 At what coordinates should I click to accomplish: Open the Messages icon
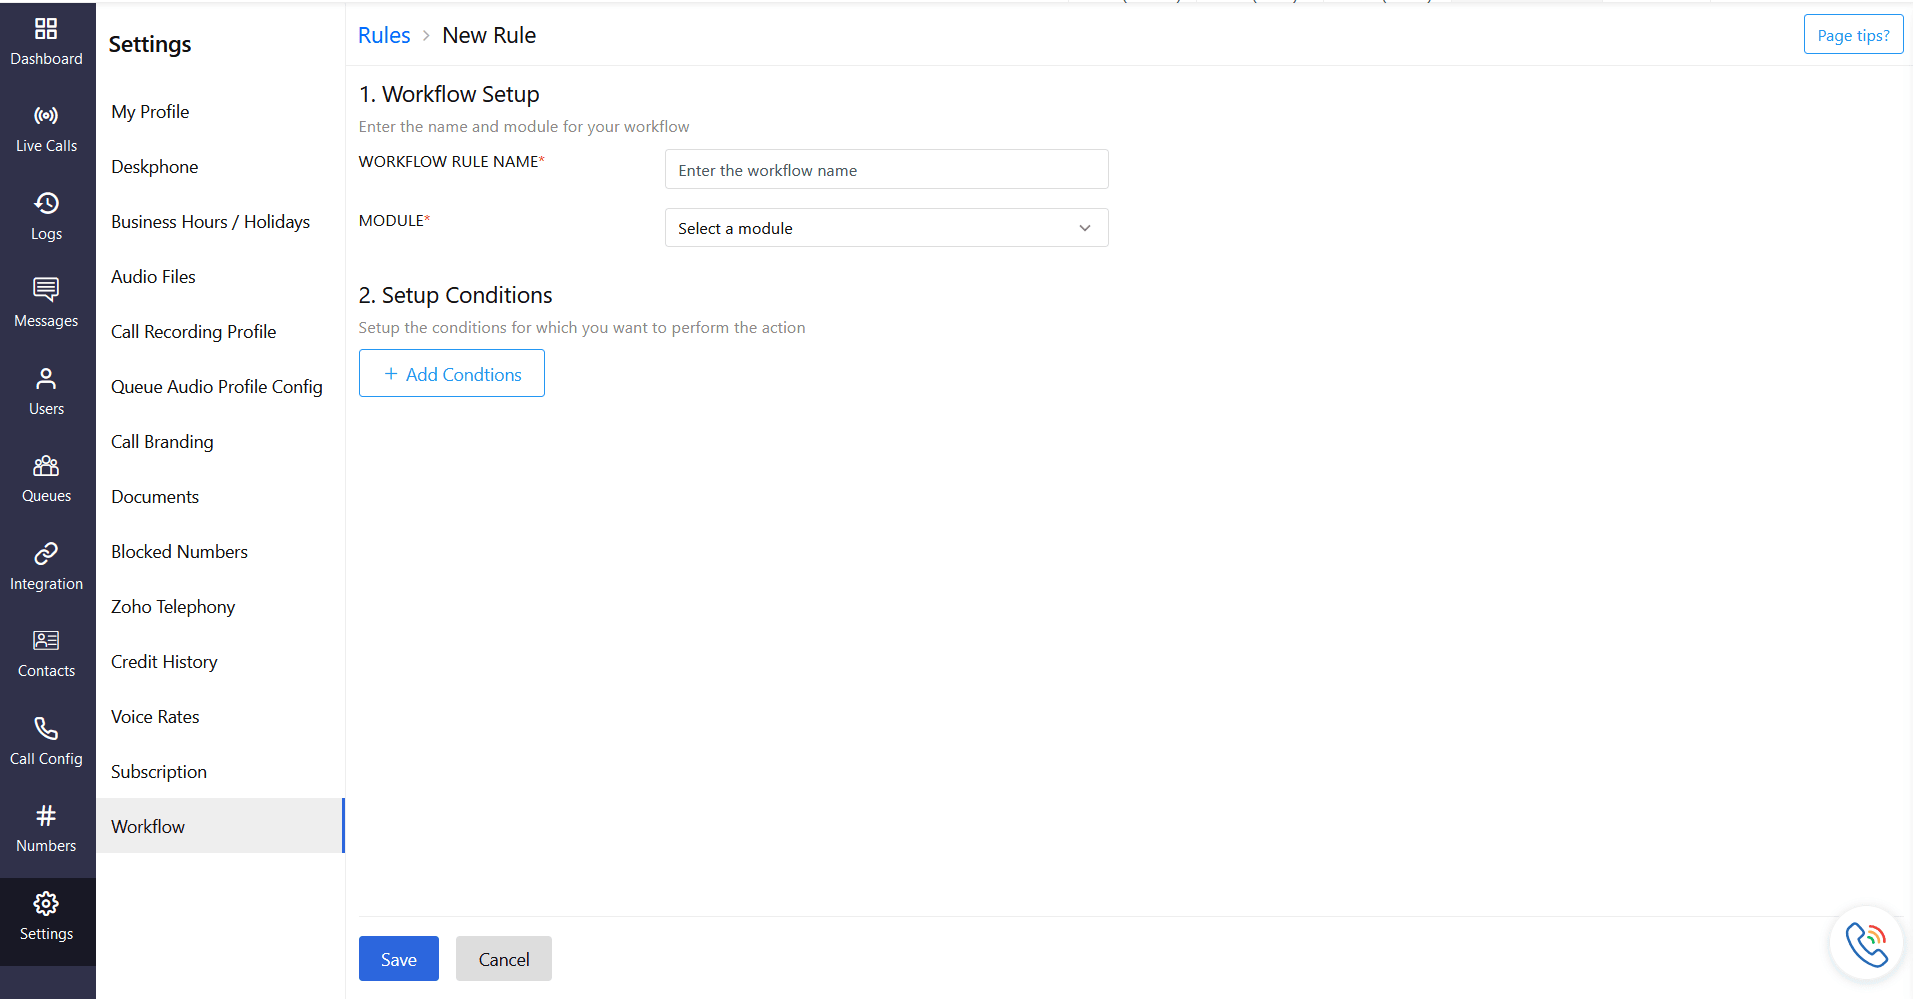(46, 291)
